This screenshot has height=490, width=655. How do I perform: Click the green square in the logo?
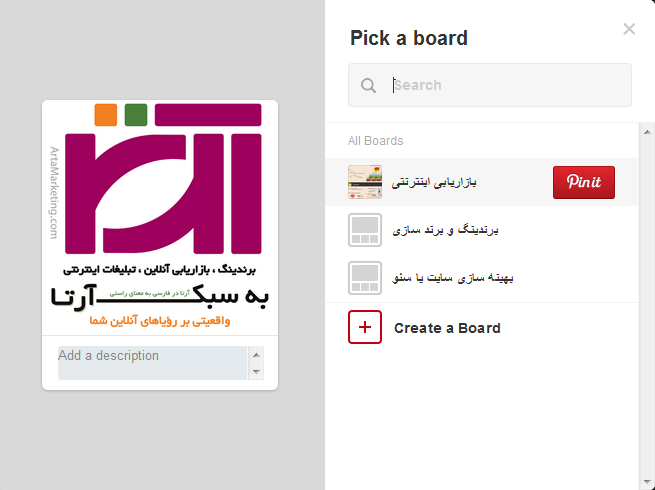click(x=136, y=114)
